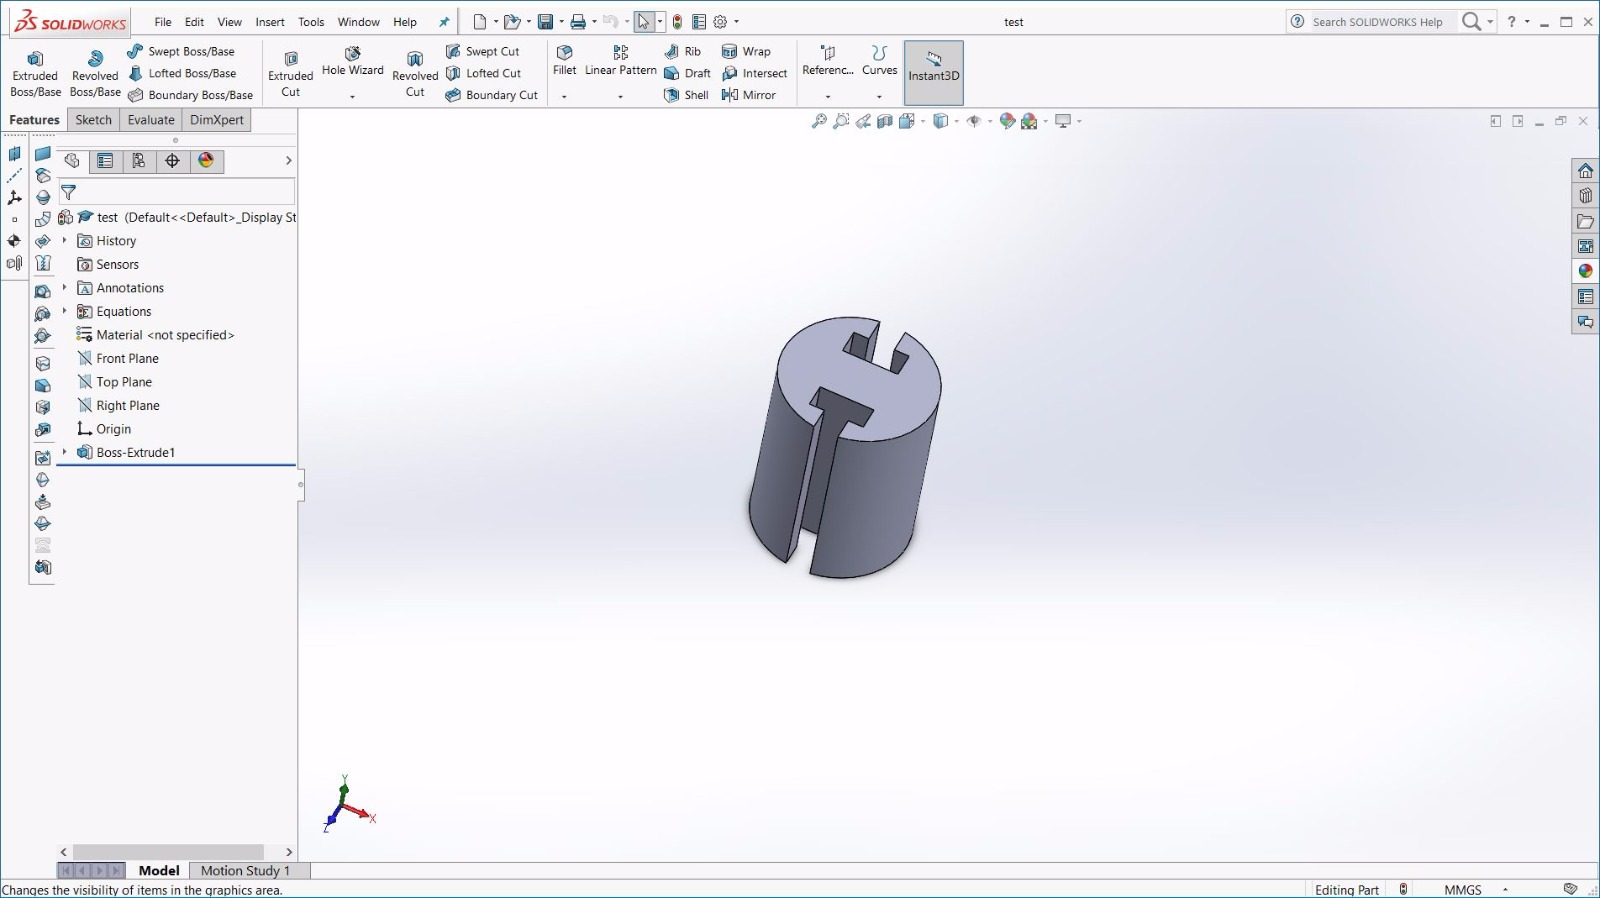Screen dimensions: 1600x898
Task: Open the DisplayManager tab
Action: (207, 161)
